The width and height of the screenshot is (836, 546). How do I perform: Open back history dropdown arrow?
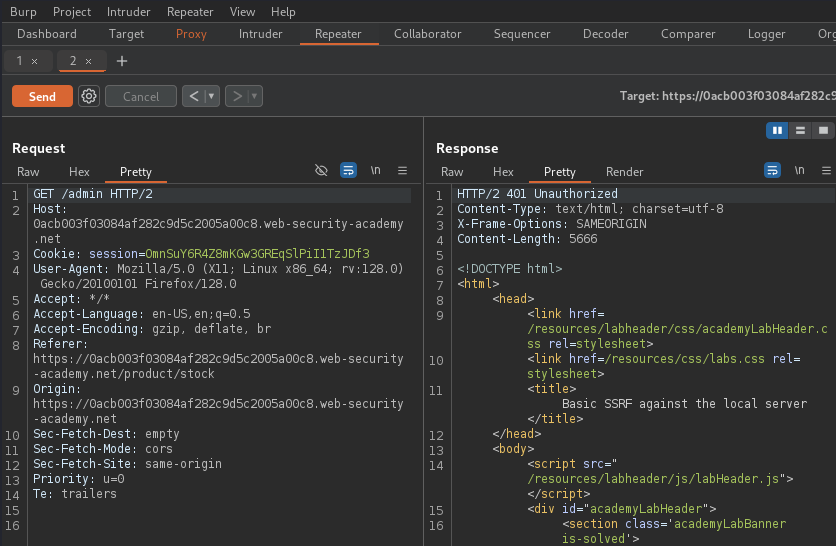point(212,96)
